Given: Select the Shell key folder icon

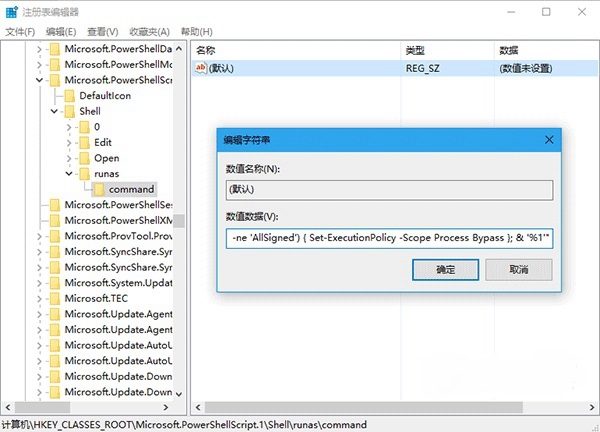Looking at the screenshot, I should pos(69,112).
